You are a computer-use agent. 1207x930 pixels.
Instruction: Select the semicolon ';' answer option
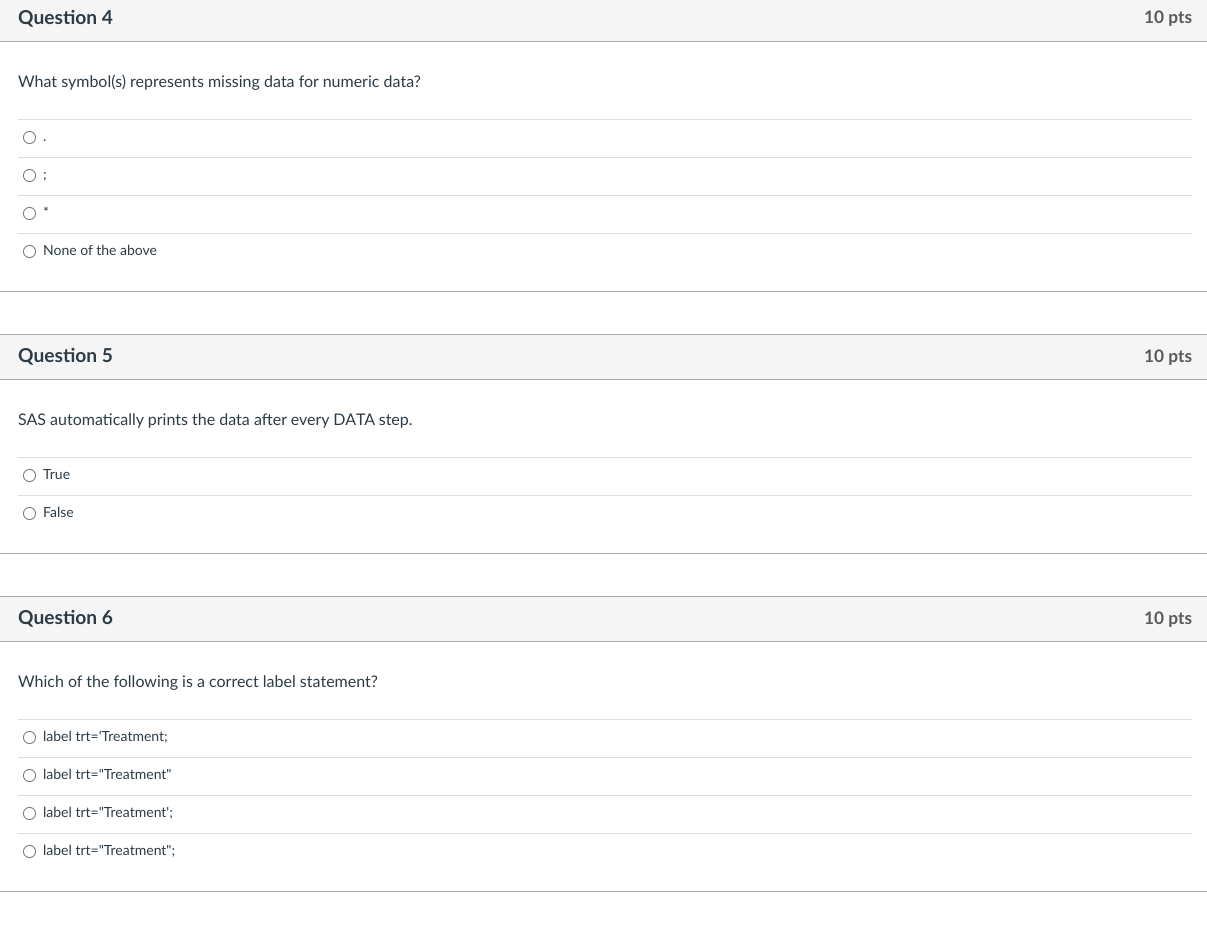[x=29, y=175]
